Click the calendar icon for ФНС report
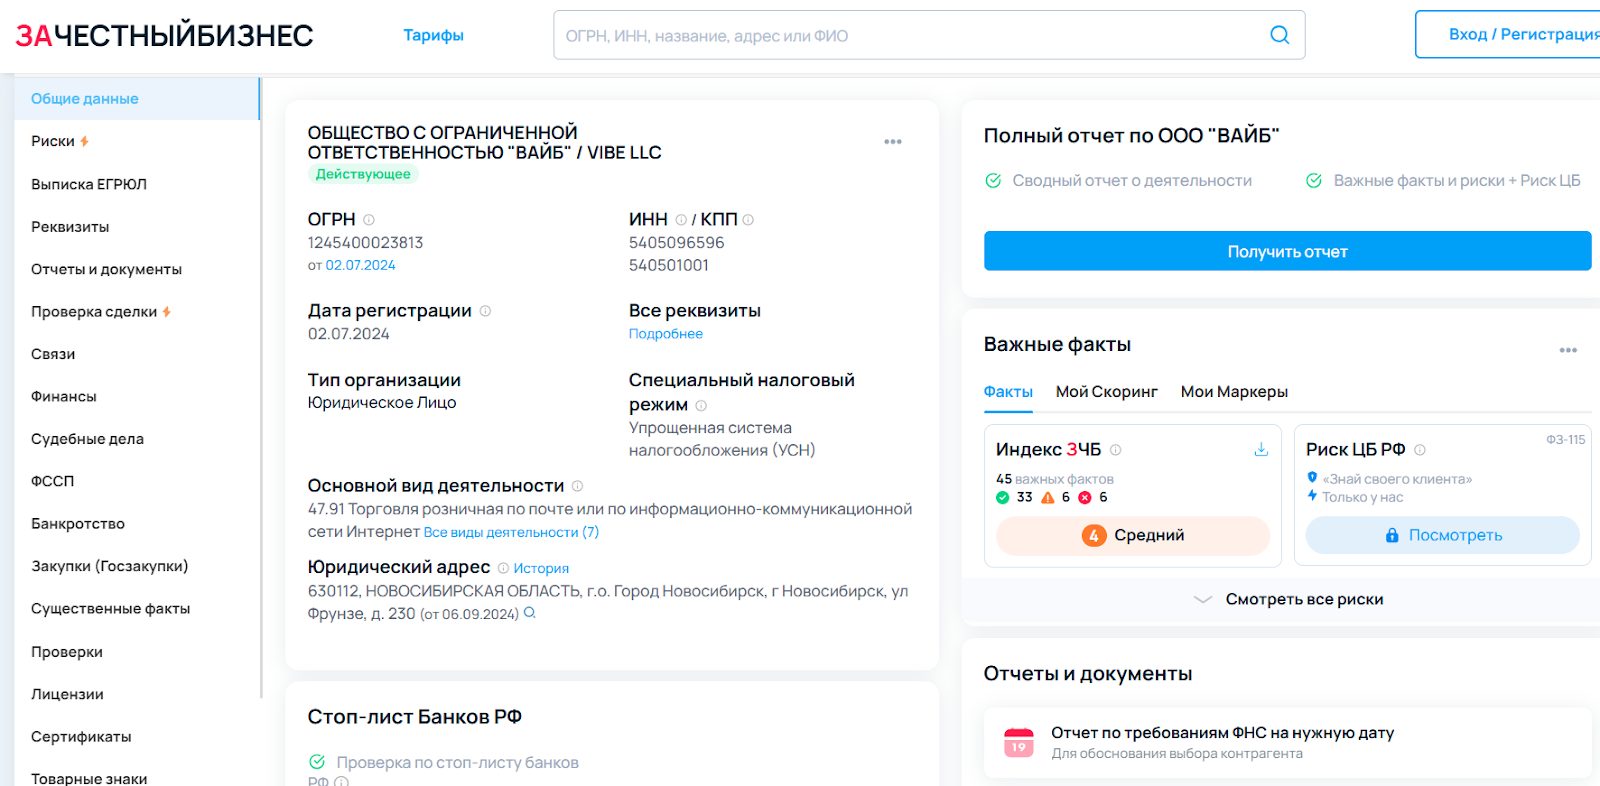Screen dimensions: 1600x786 (x=1018, y=742)
